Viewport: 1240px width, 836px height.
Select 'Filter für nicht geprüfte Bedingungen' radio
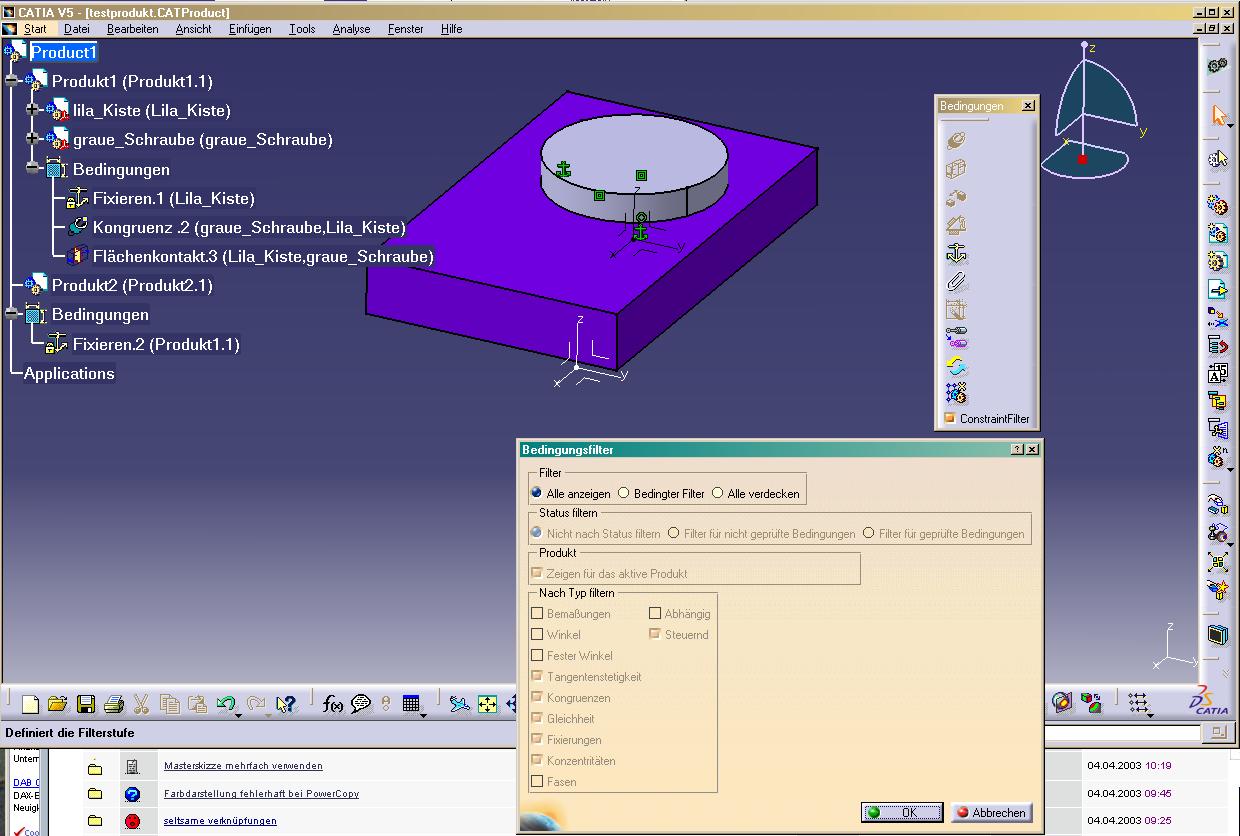[x=674, y=534]
